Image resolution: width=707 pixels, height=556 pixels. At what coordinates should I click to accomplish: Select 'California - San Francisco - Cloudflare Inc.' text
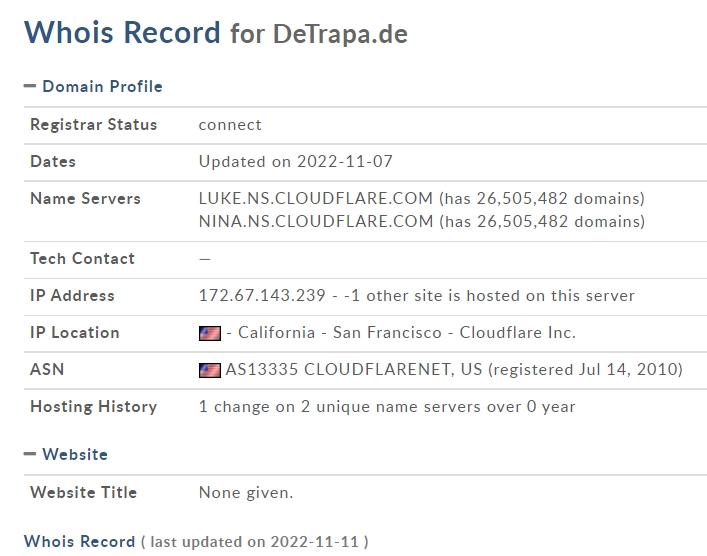(407, 332)
